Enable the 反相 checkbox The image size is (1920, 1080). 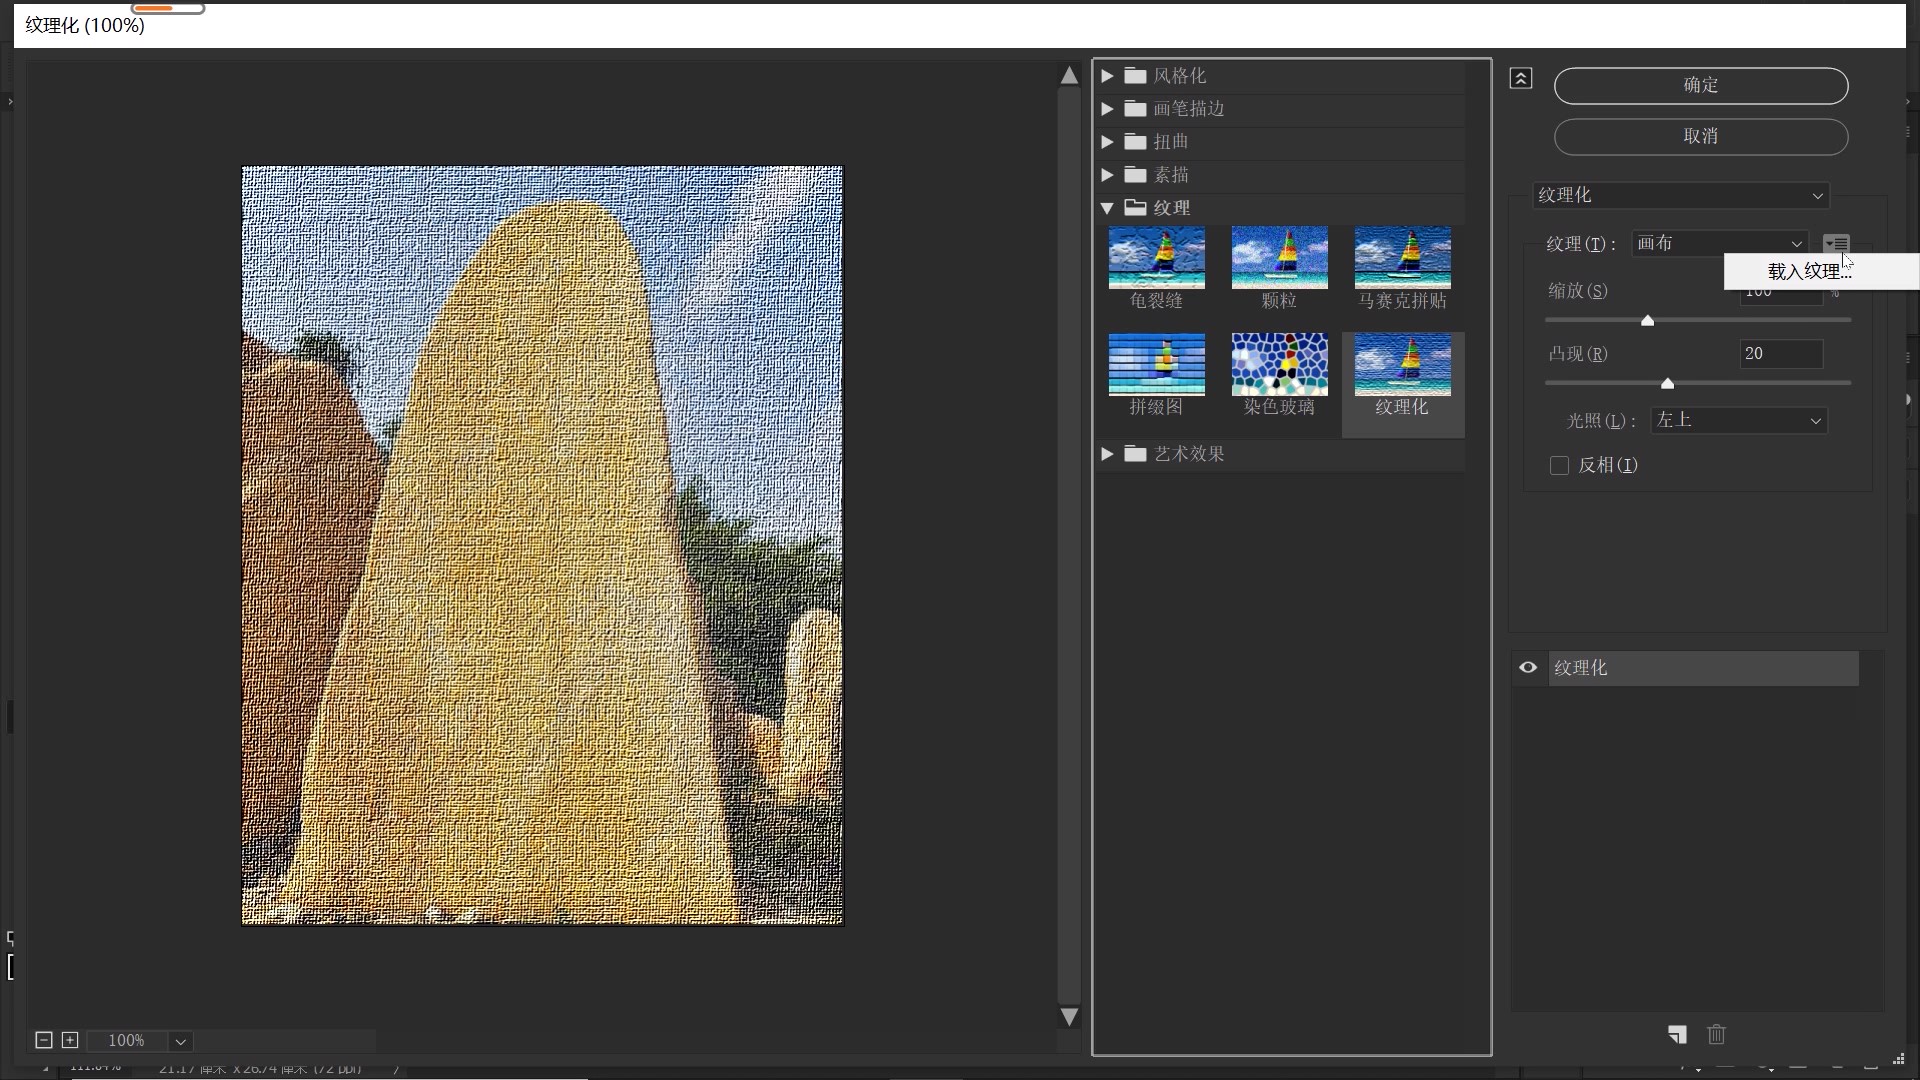tap(1559, 466)
